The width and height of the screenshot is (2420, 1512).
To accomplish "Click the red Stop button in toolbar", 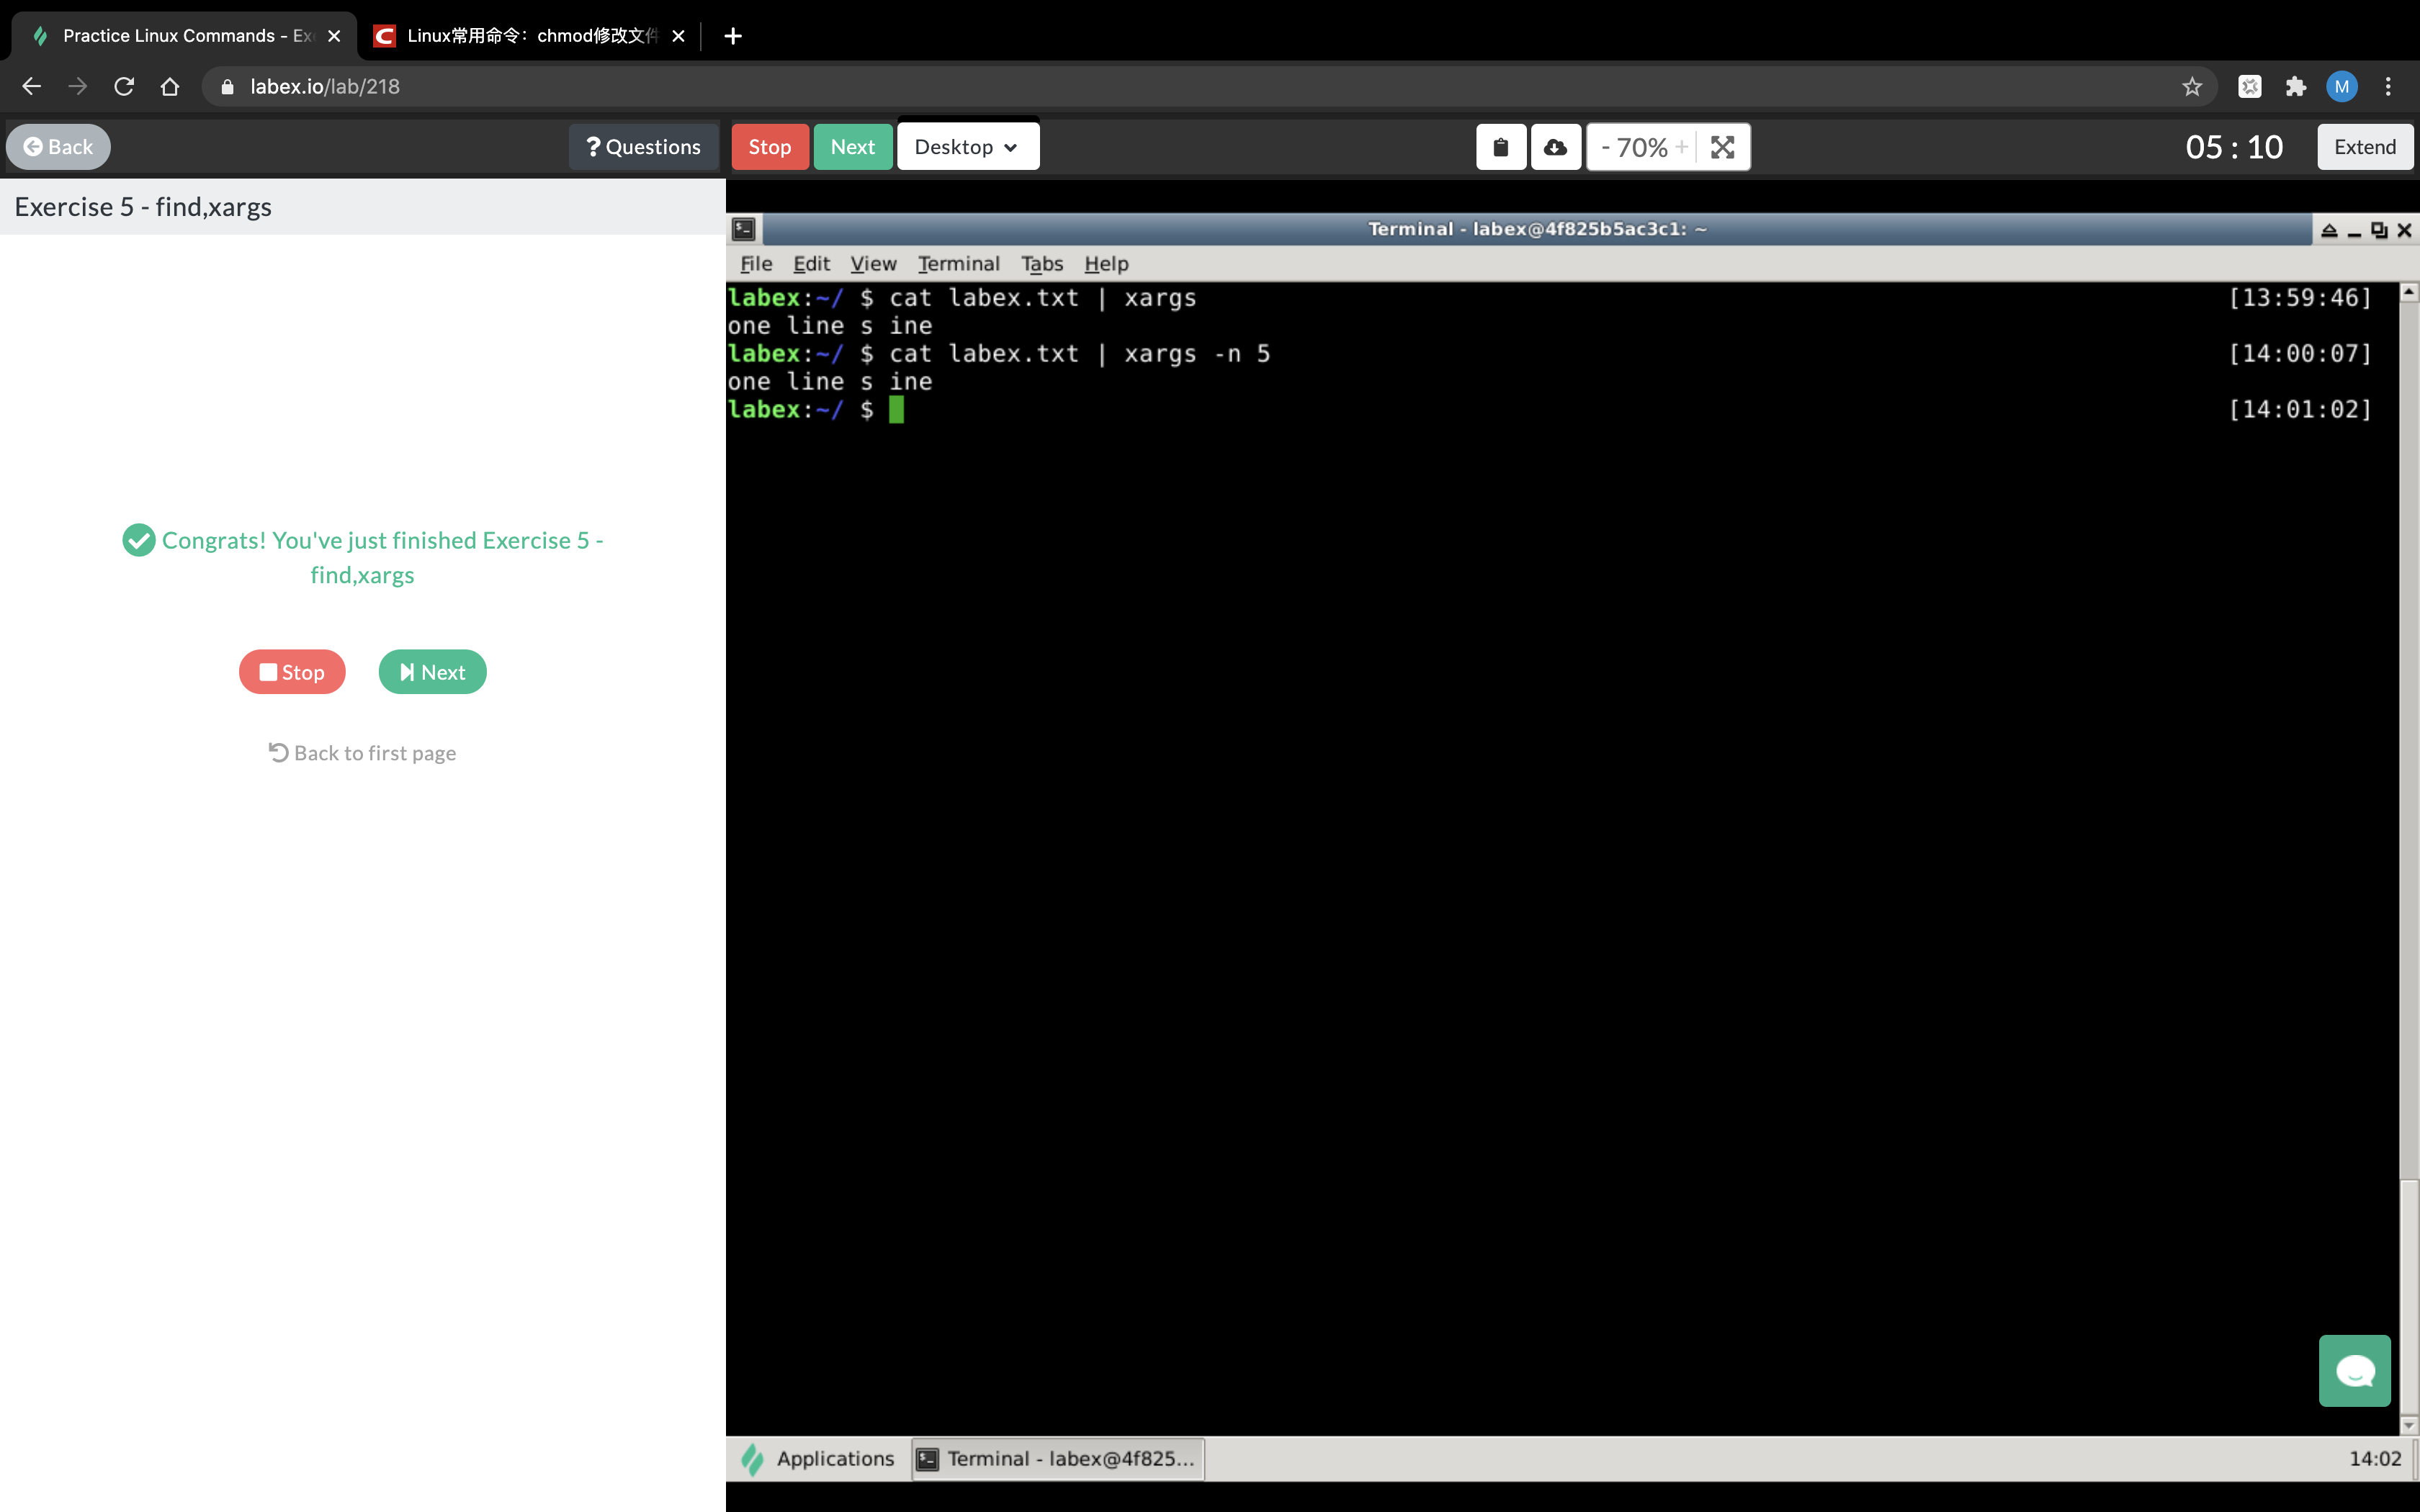I will pos(770,147).
